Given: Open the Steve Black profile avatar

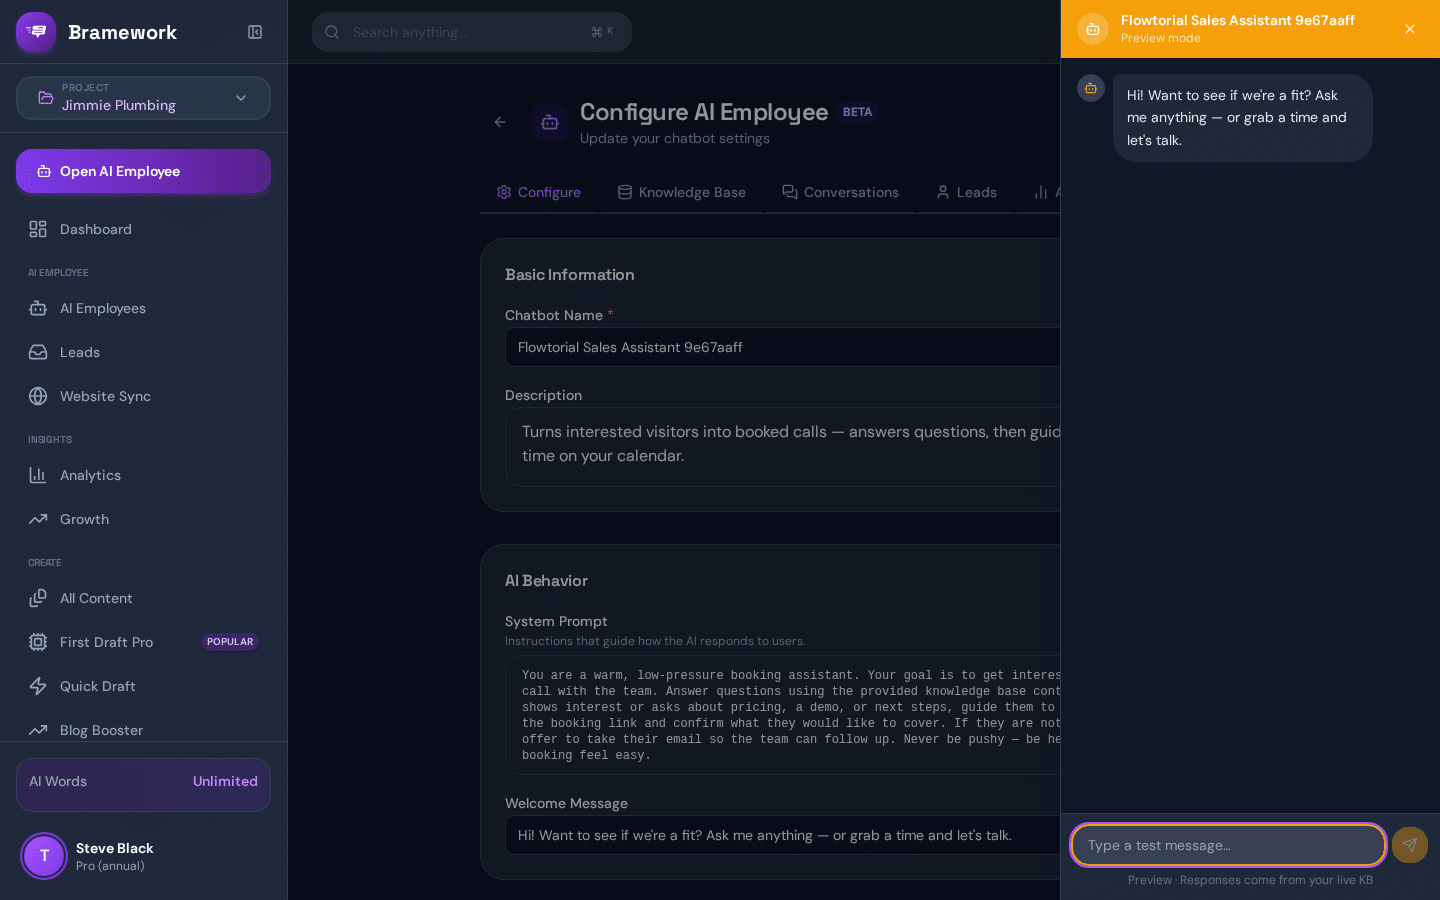Looking at the screenshot, I should click(44, 856).
